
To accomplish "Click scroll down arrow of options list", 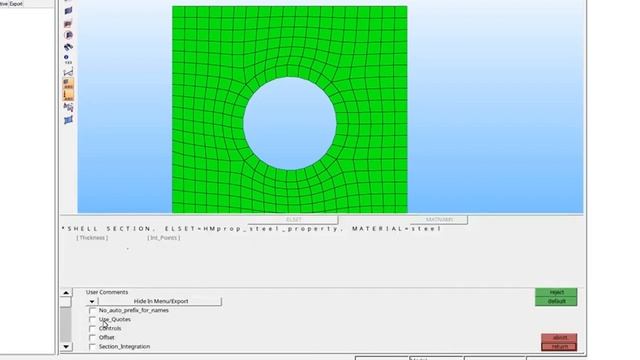I will tap(66, 347).
